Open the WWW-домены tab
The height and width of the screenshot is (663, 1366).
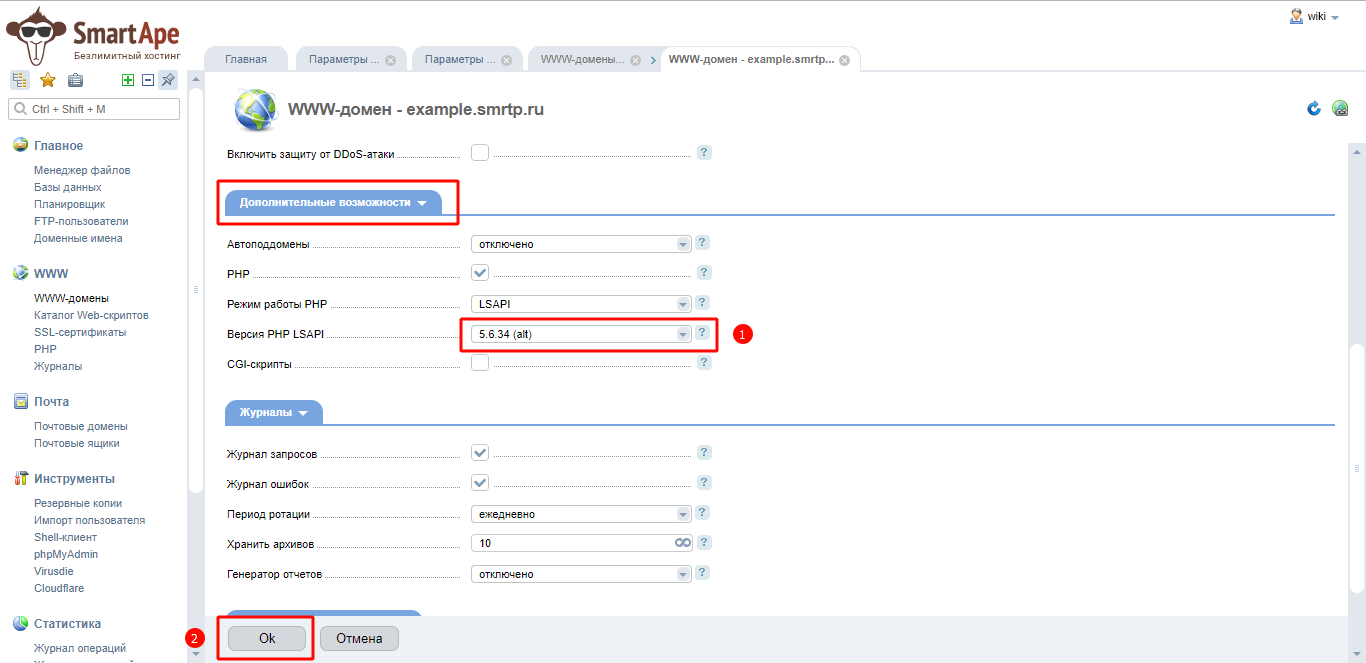coord(582,59)
